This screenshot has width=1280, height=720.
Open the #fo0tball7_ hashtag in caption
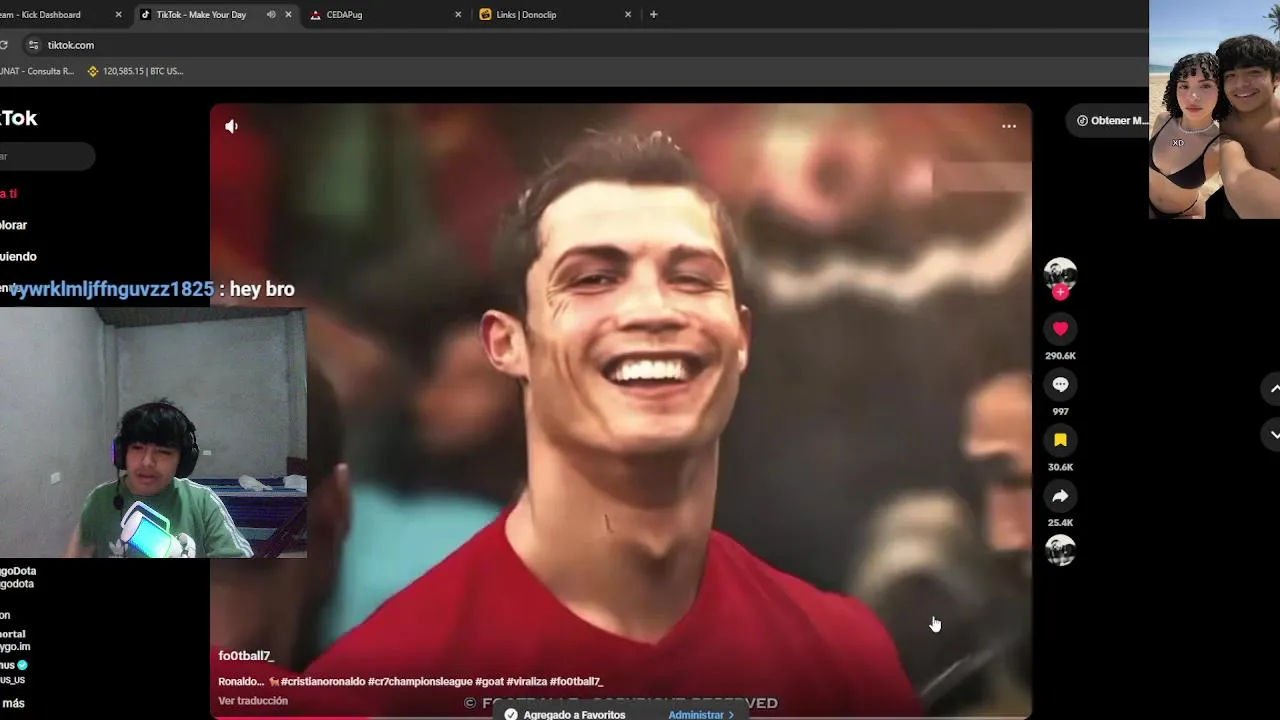pos(576,681)
